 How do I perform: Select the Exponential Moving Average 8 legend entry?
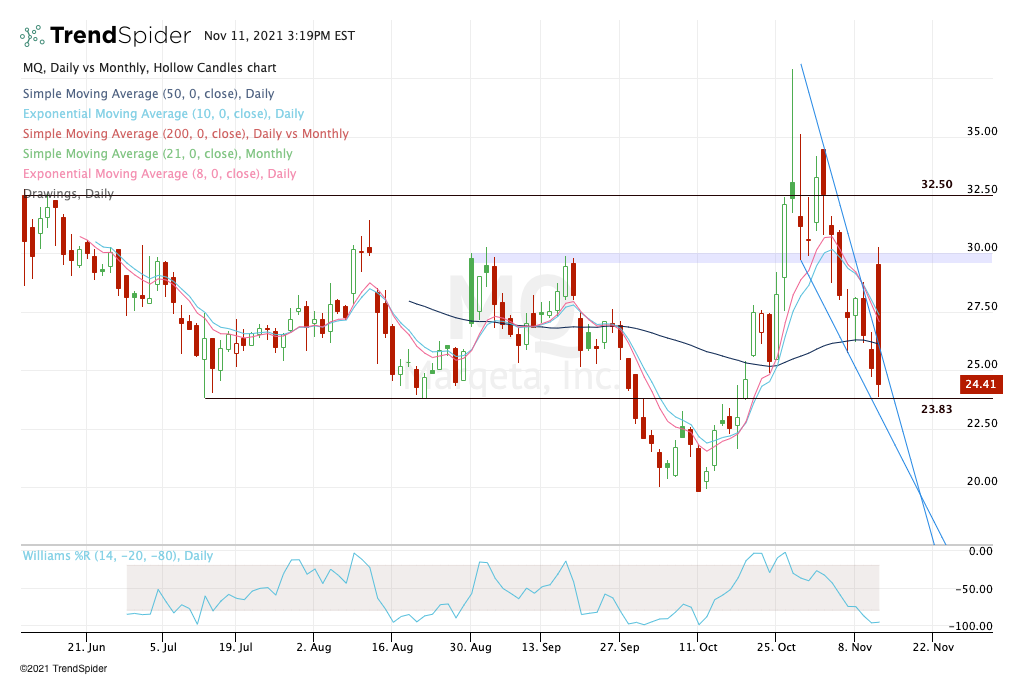tap(159, 174)
